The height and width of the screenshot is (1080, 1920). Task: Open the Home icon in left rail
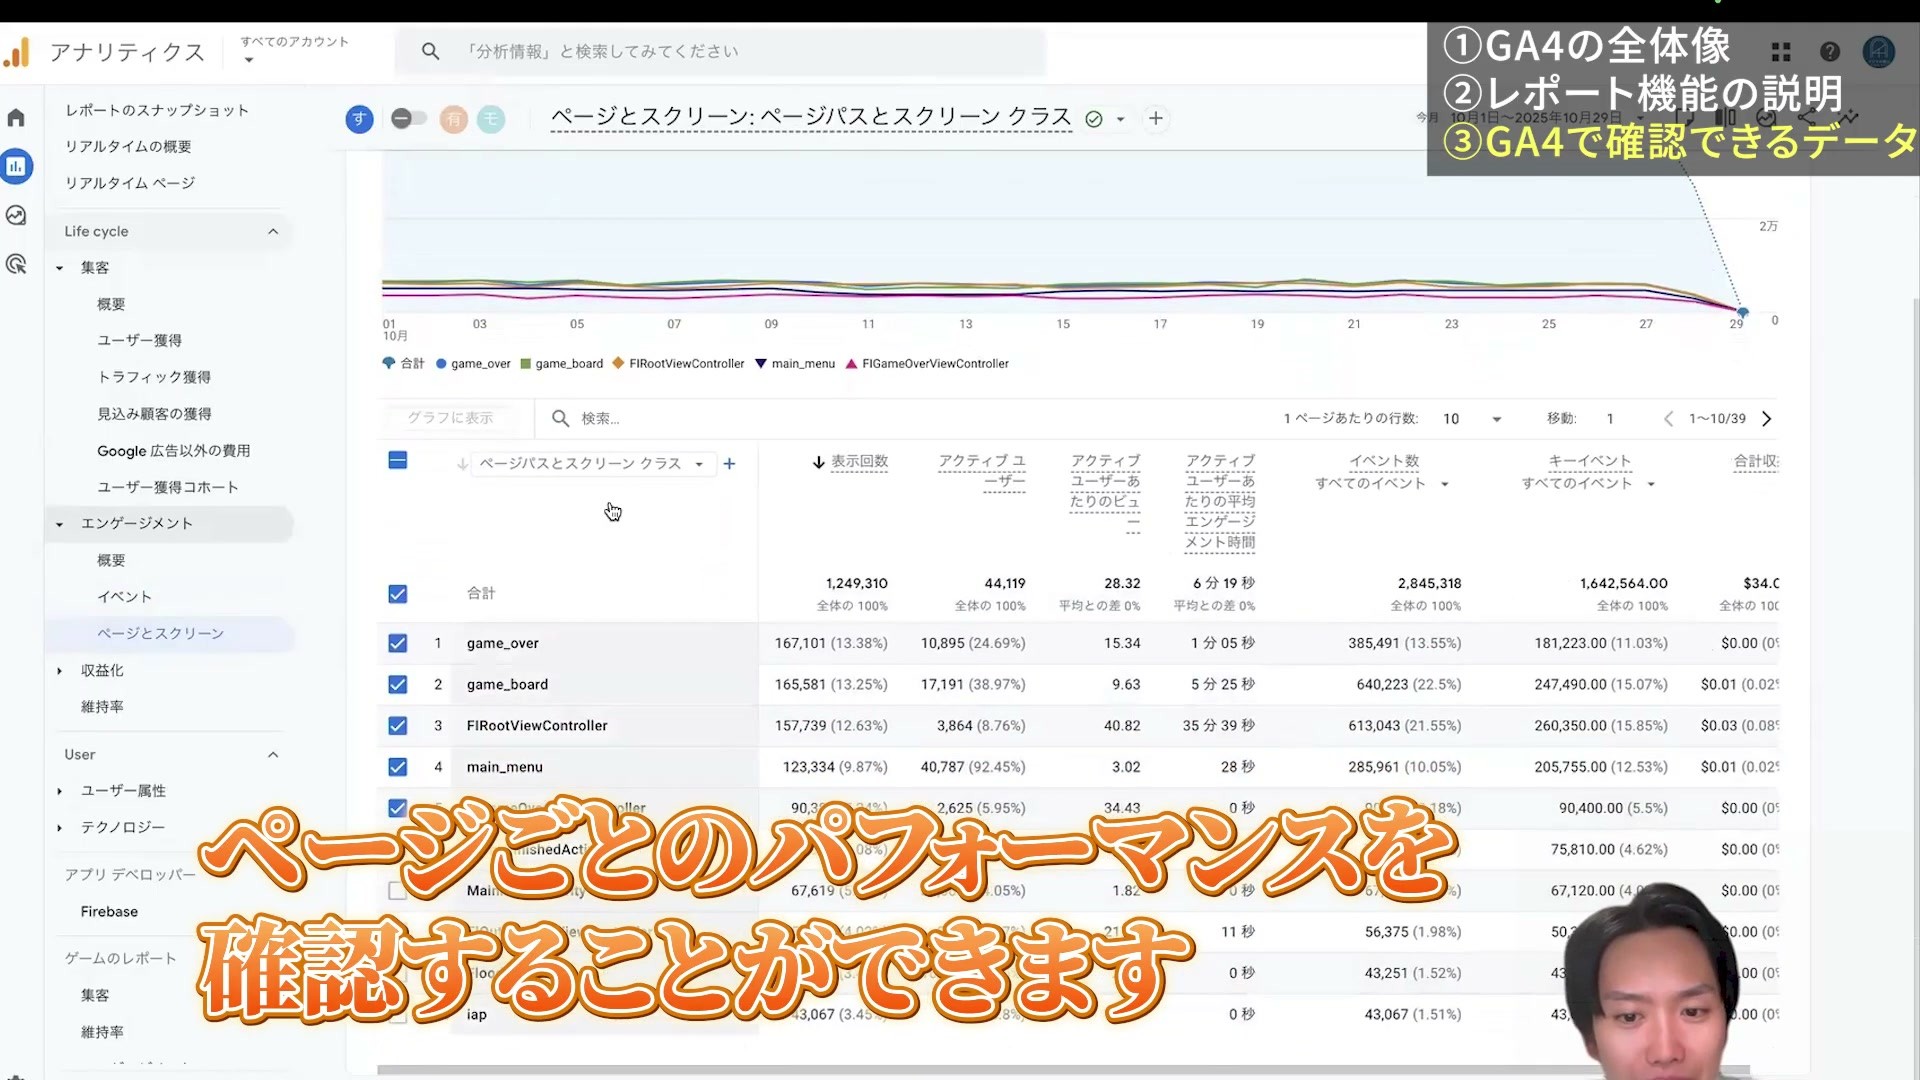coord(16,118)
